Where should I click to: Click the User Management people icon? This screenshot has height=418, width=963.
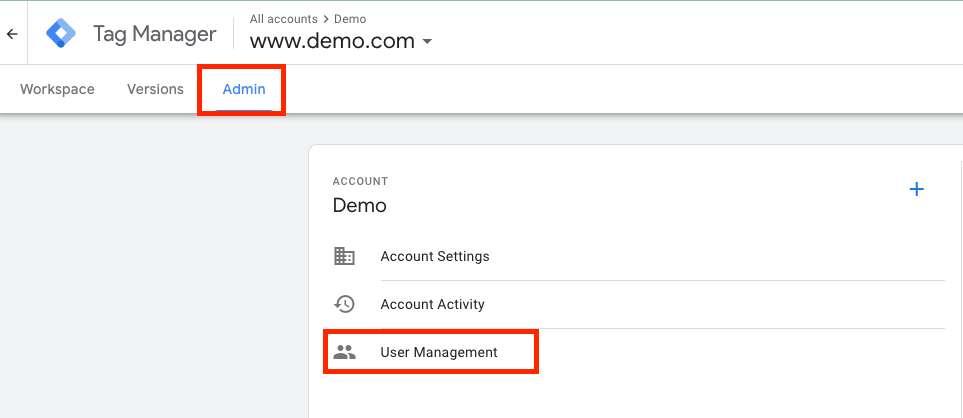click(x=344, y=352)
